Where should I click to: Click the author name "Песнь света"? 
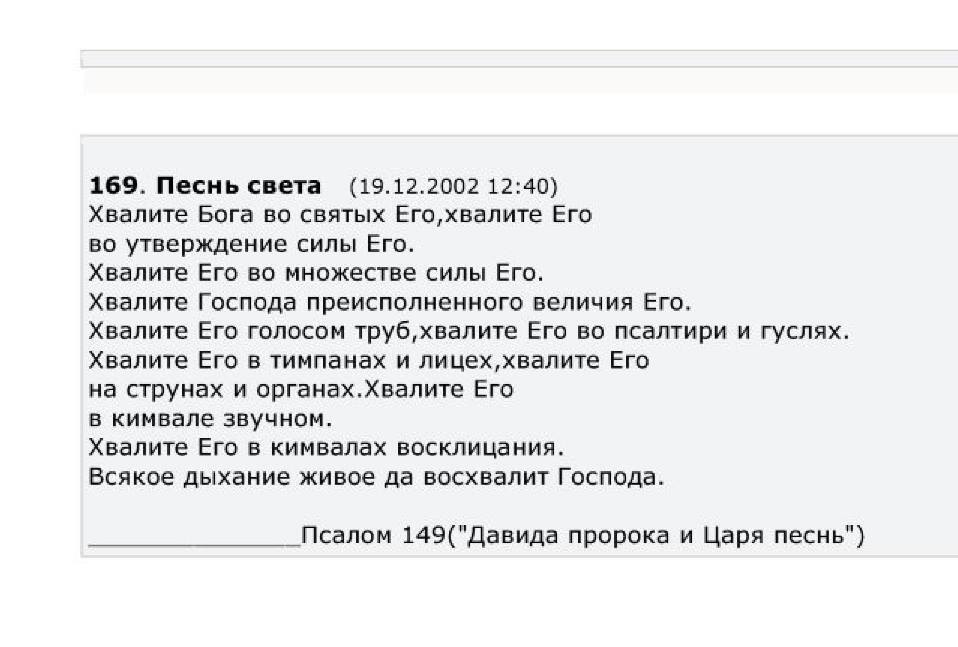[239, 186]
